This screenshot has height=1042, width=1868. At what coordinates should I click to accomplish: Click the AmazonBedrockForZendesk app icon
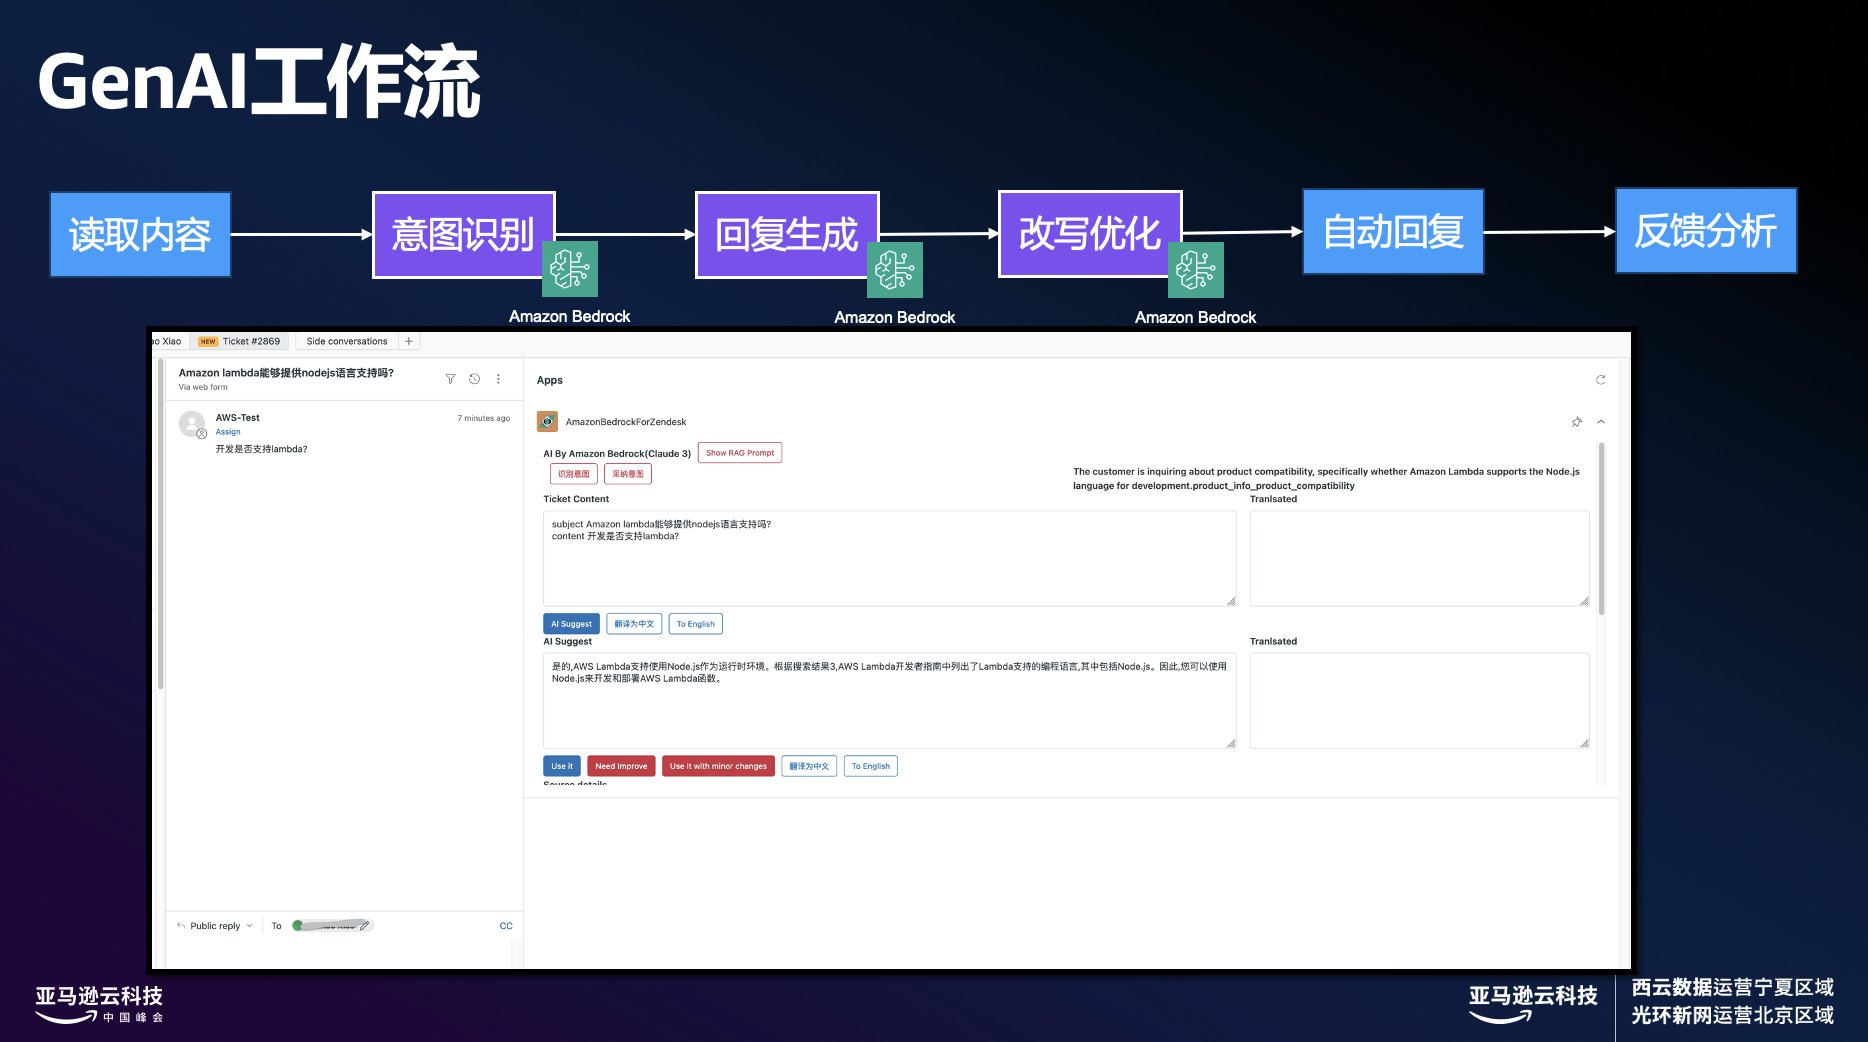click(547, 421)
